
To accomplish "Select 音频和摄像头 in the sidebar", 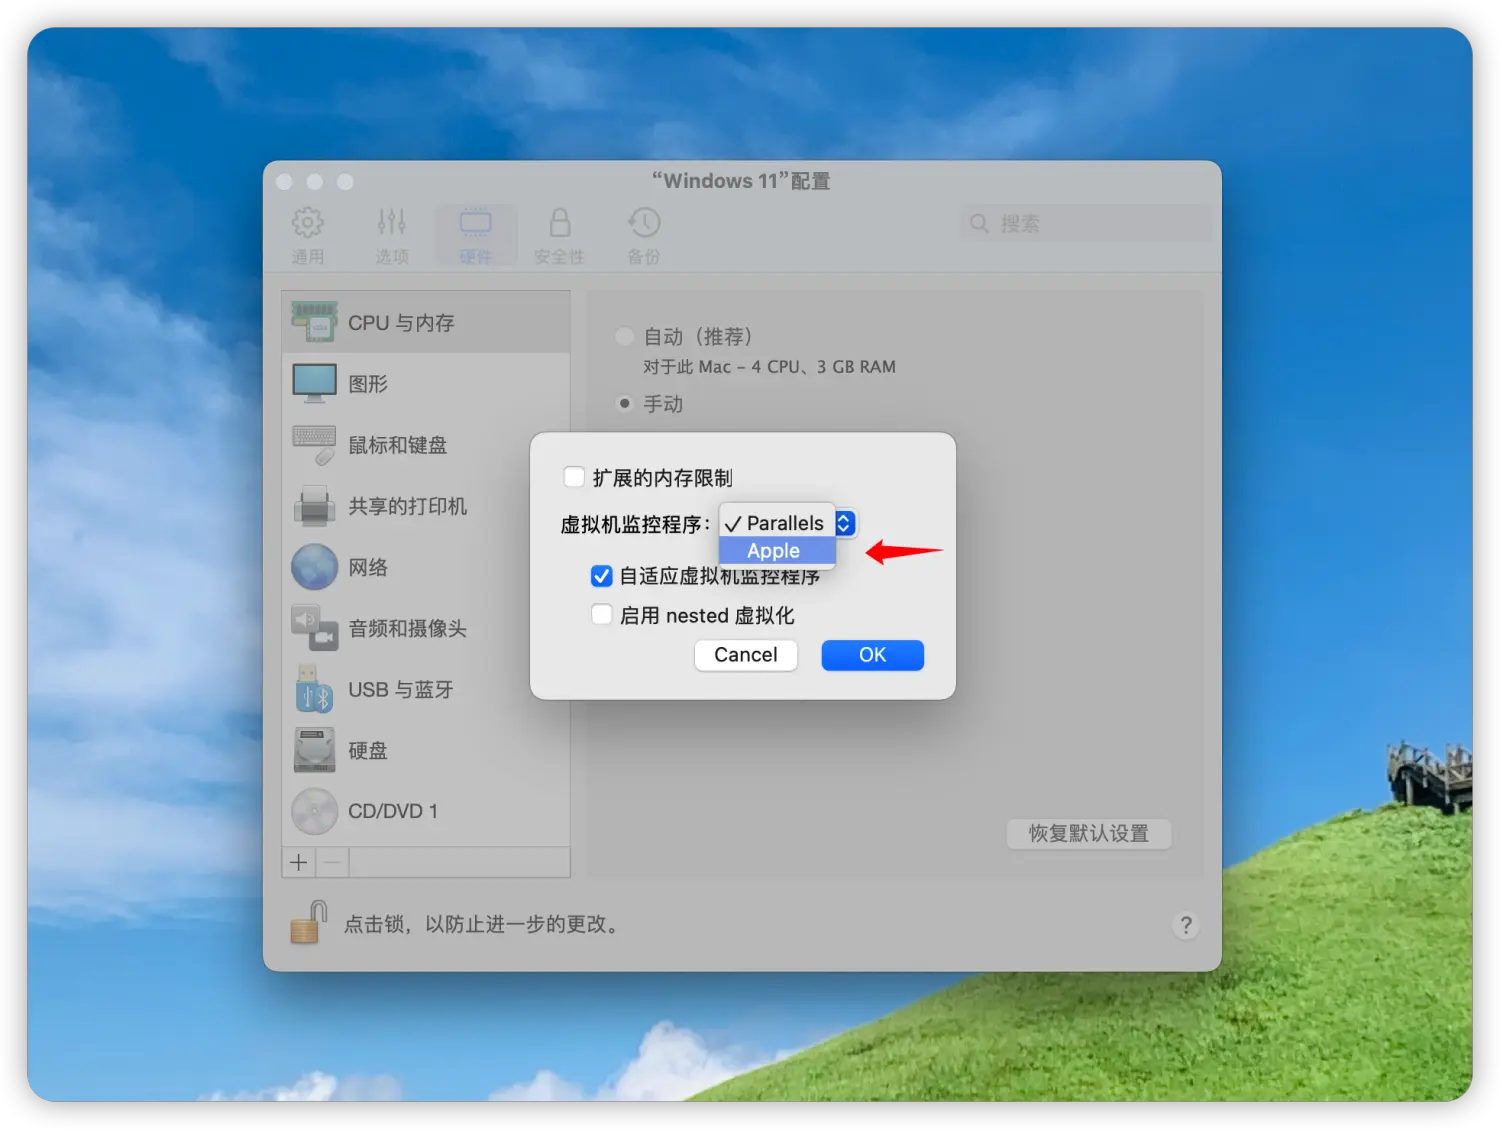I will coord(426,628).
